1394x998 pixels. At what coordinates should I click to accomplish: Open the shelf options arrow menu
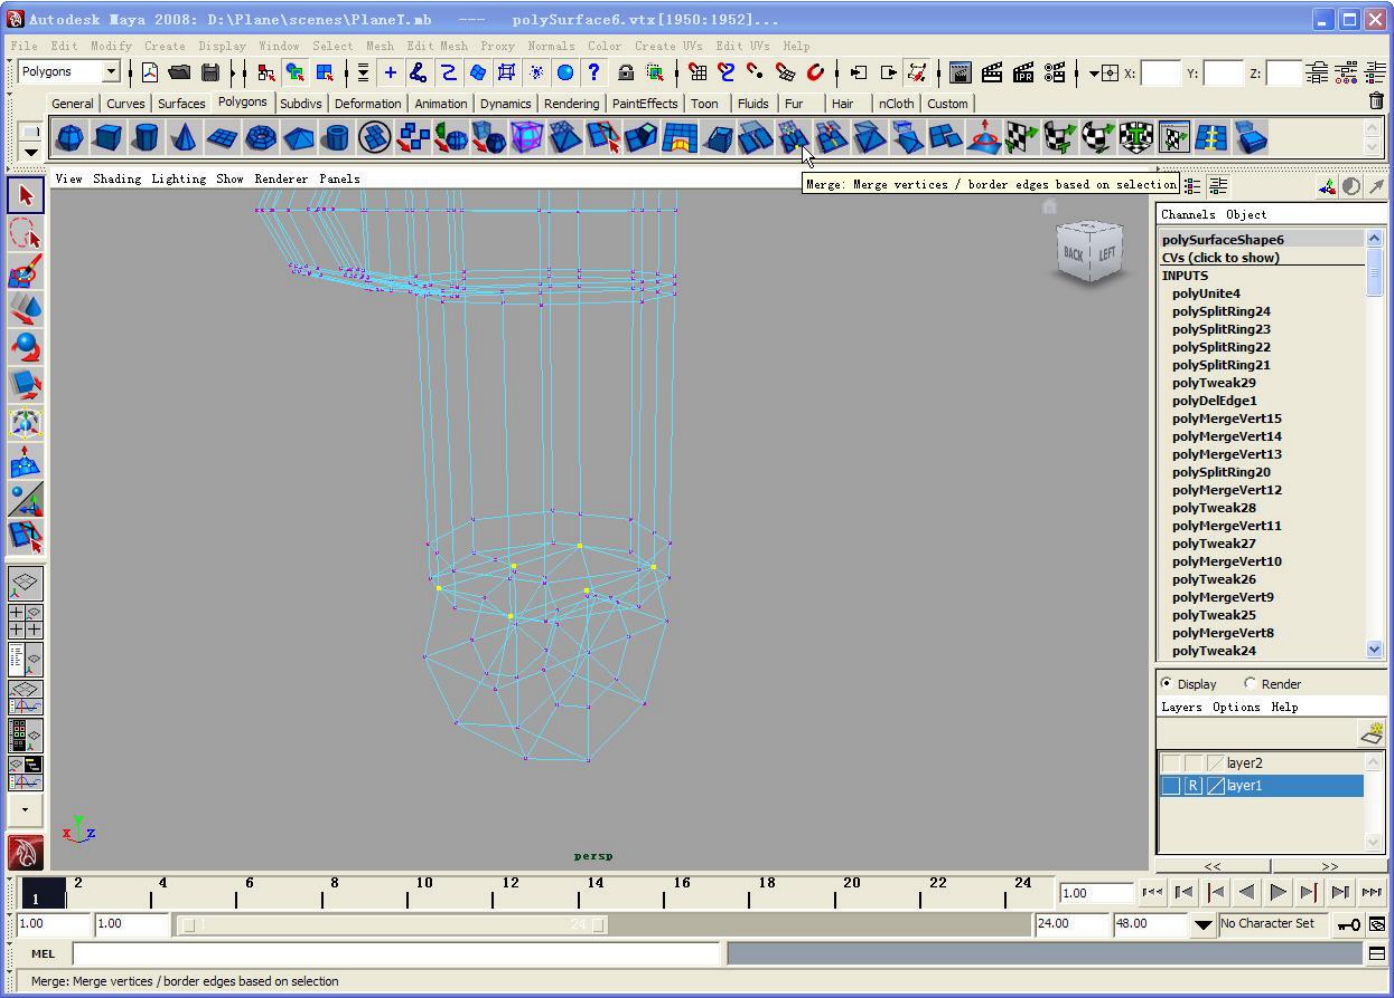(x=31, y=152)
